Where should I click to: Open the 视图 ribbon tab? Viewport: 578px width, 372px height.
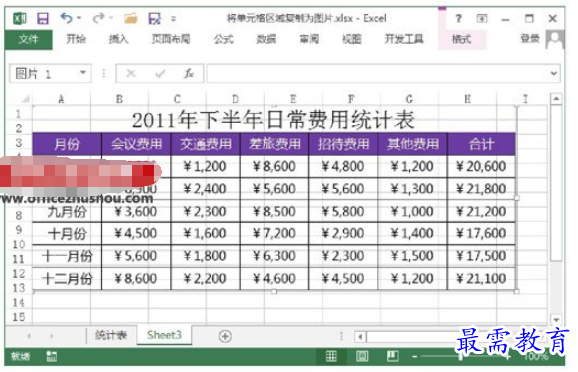(x=352, y=39)
